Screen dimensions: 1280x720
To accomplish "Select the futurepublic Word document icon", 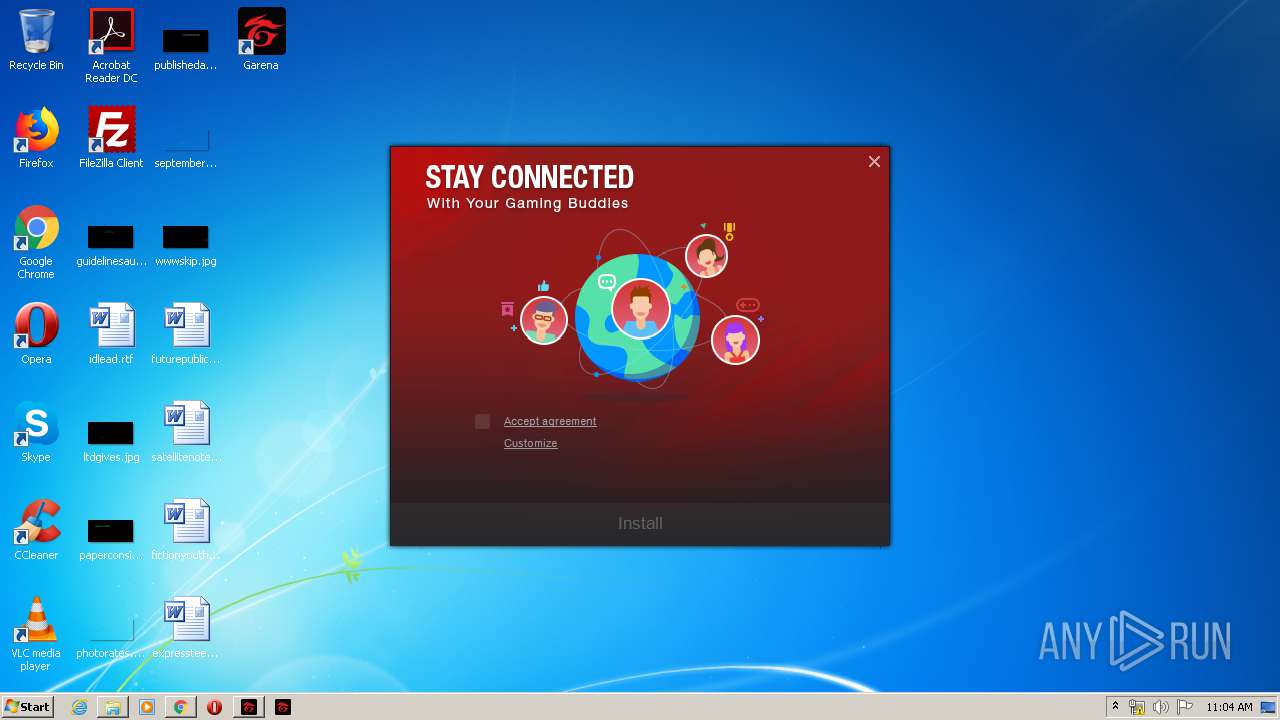I will 186,334.
